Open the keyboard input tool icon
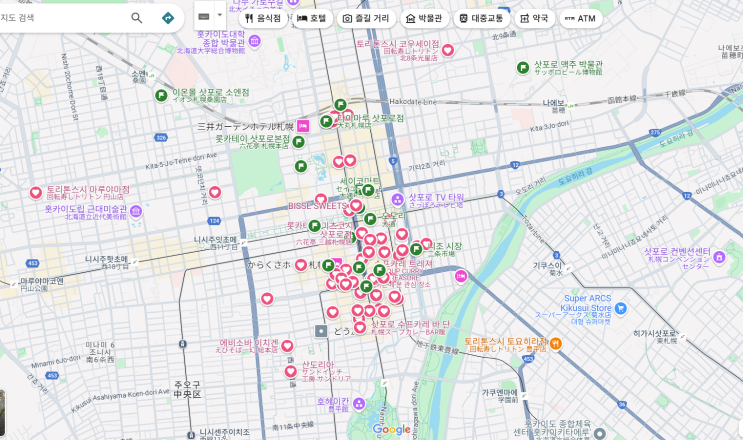743x440 pixels. coord(204,16)
